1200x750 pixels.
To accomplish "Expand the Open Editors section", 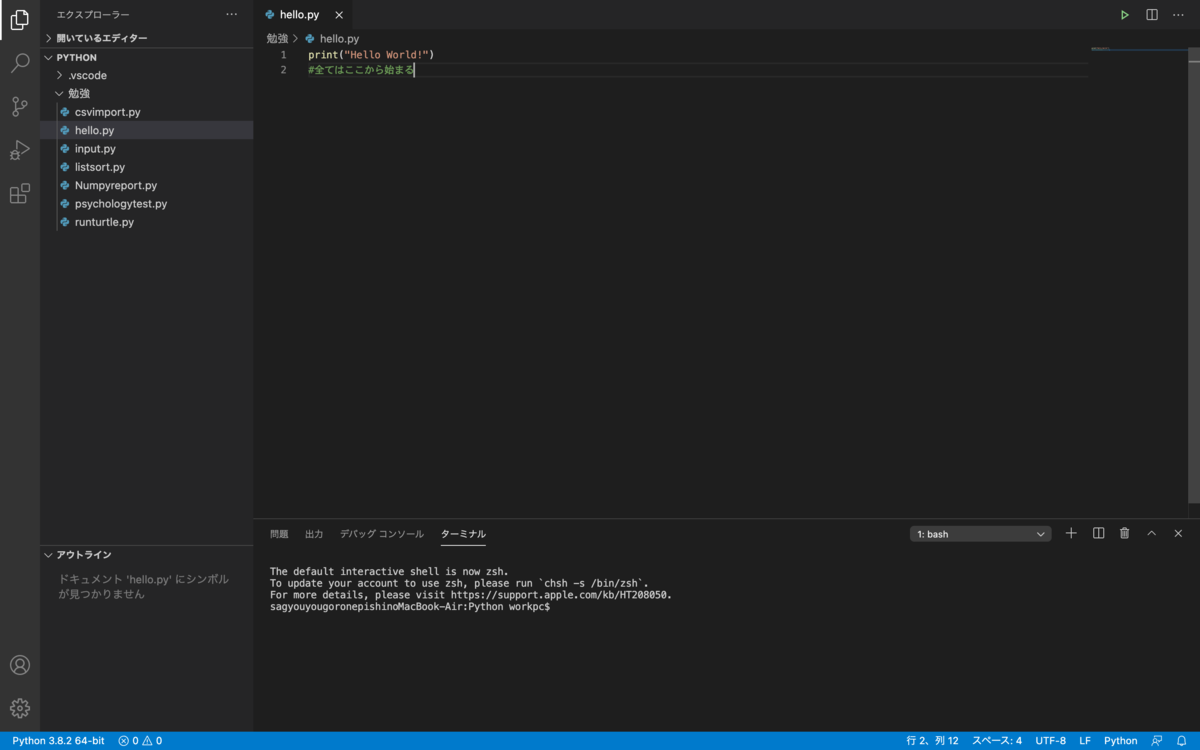I will click(147, 38).
